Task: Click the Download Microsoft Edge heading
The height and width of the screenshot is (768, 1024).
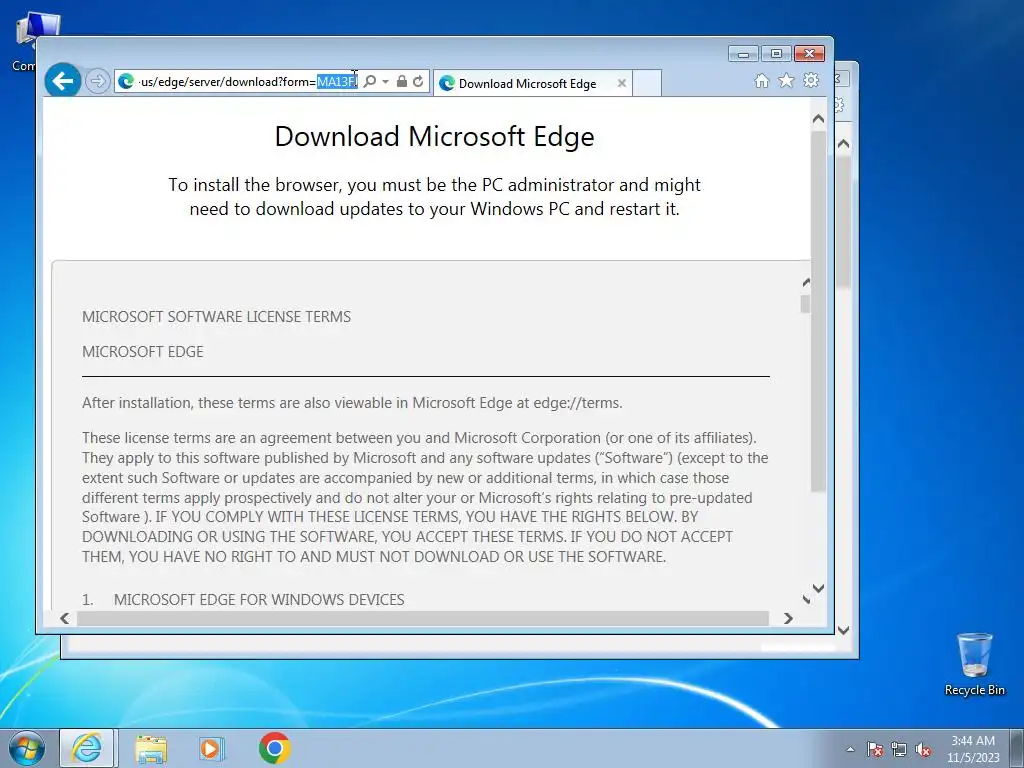Action: [434, 136]
